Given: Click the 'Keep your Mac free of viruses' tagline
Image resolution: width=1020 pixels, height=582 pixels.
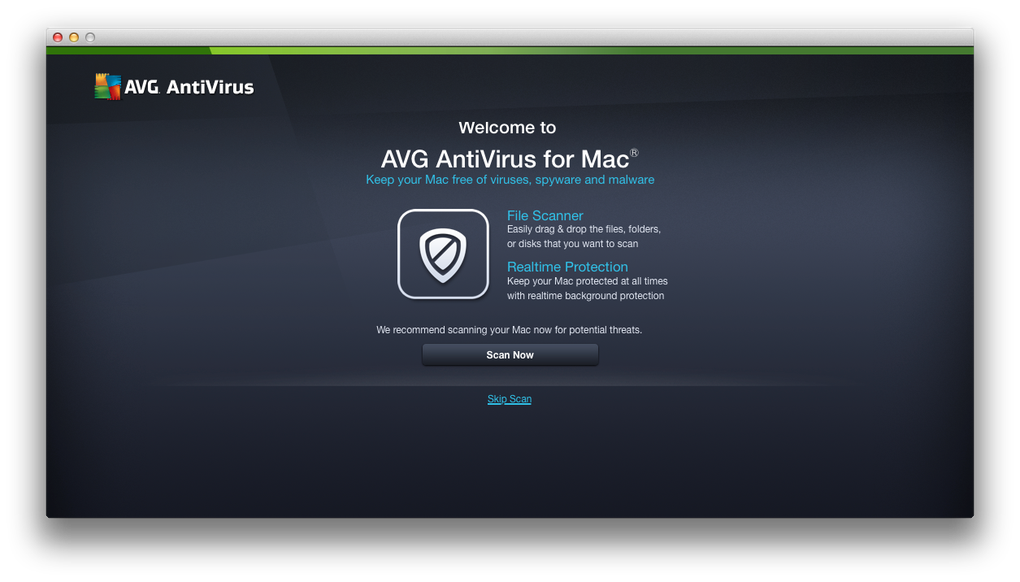Looking at the screenshot, I should pyautogui.click(x=510, y=179).
